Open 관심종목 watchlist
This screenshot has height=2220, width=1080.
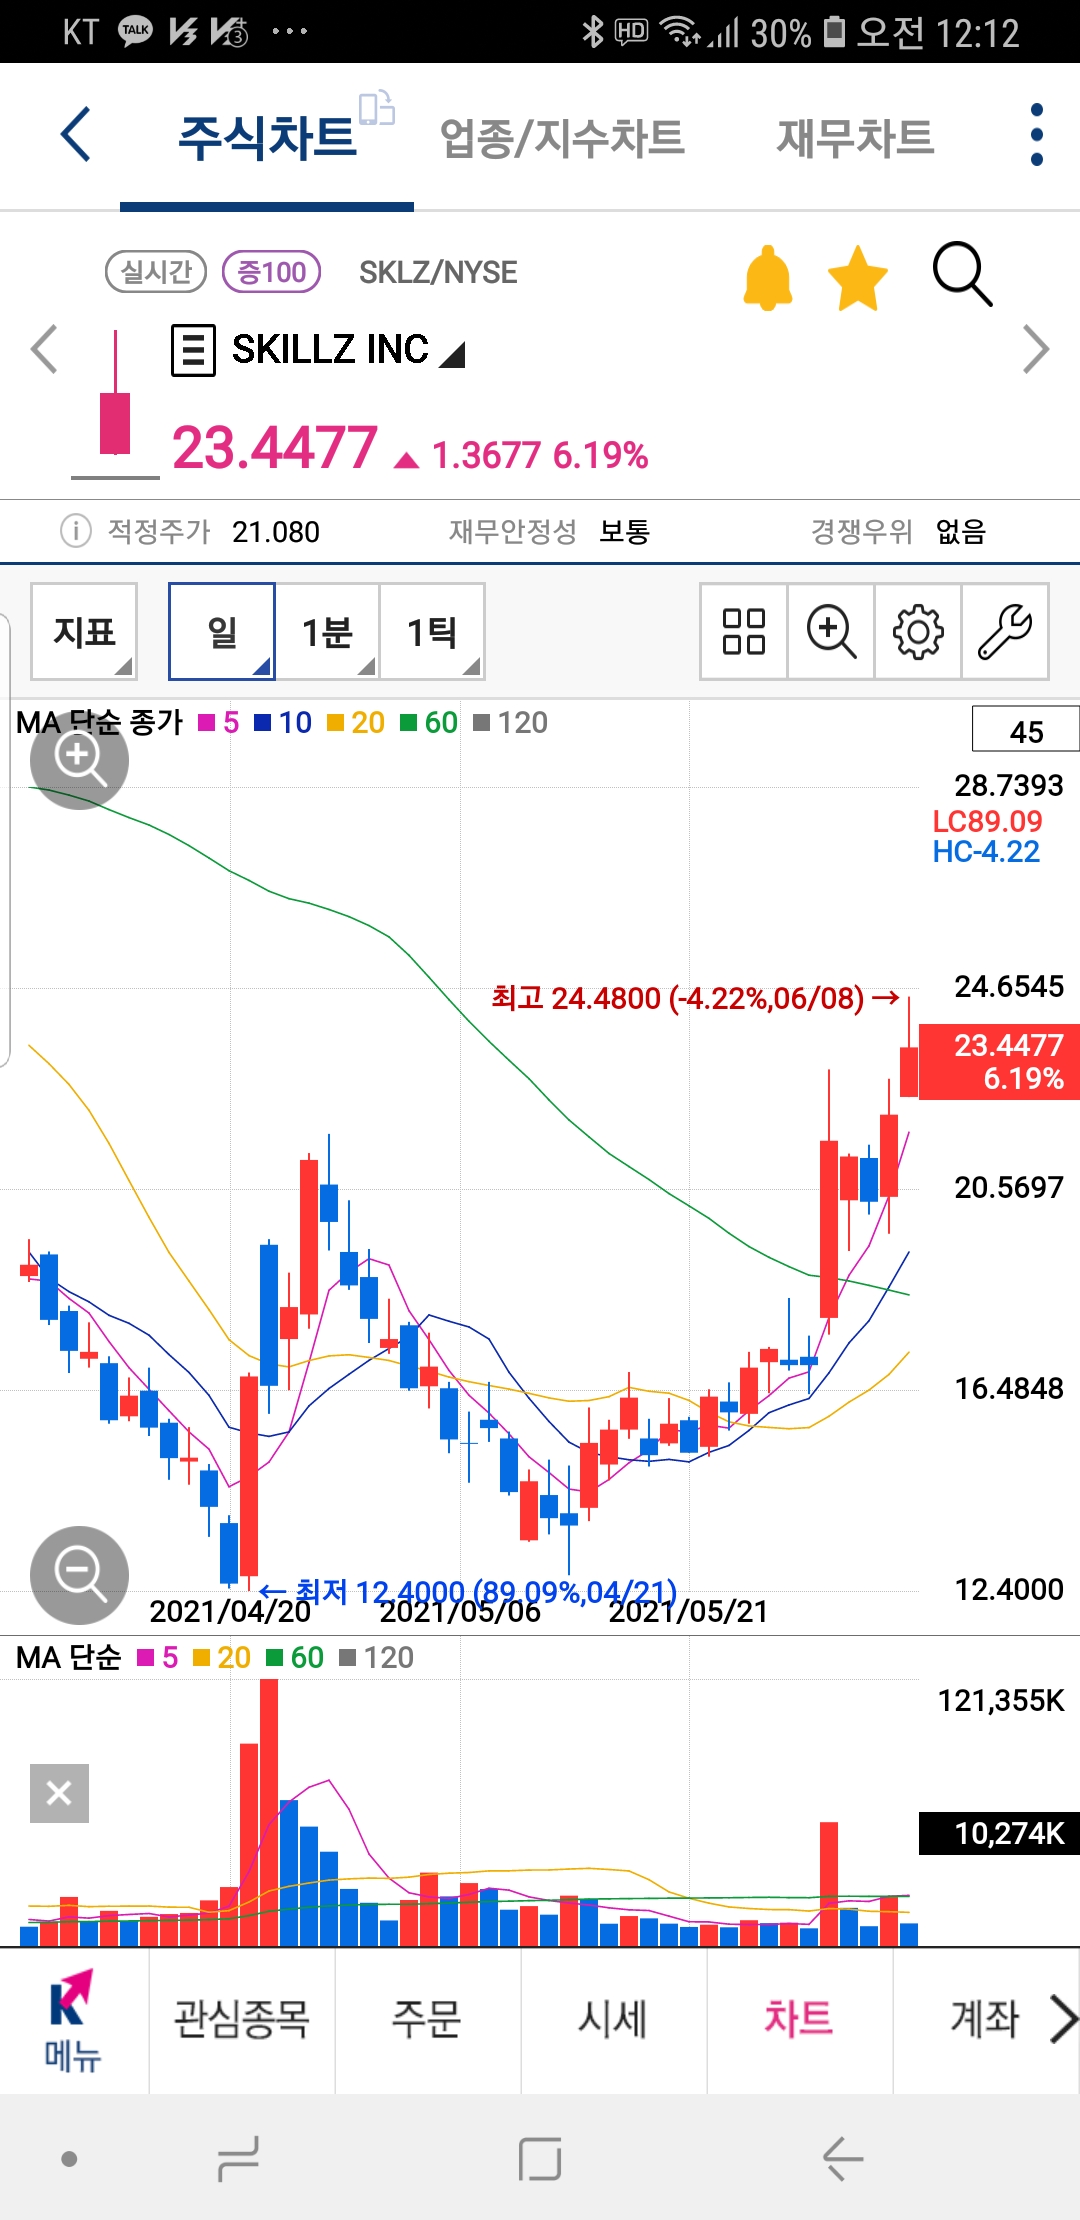tap(241, 2019)
